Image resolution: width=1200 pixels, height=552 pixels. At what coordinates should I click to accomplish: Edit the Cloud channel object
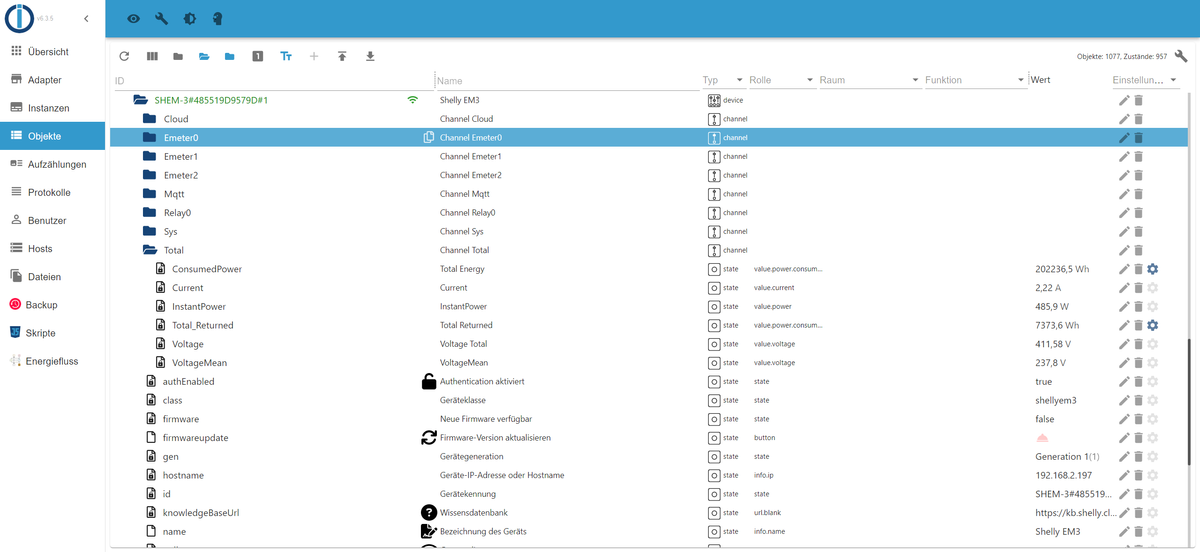pos(1124,119)
